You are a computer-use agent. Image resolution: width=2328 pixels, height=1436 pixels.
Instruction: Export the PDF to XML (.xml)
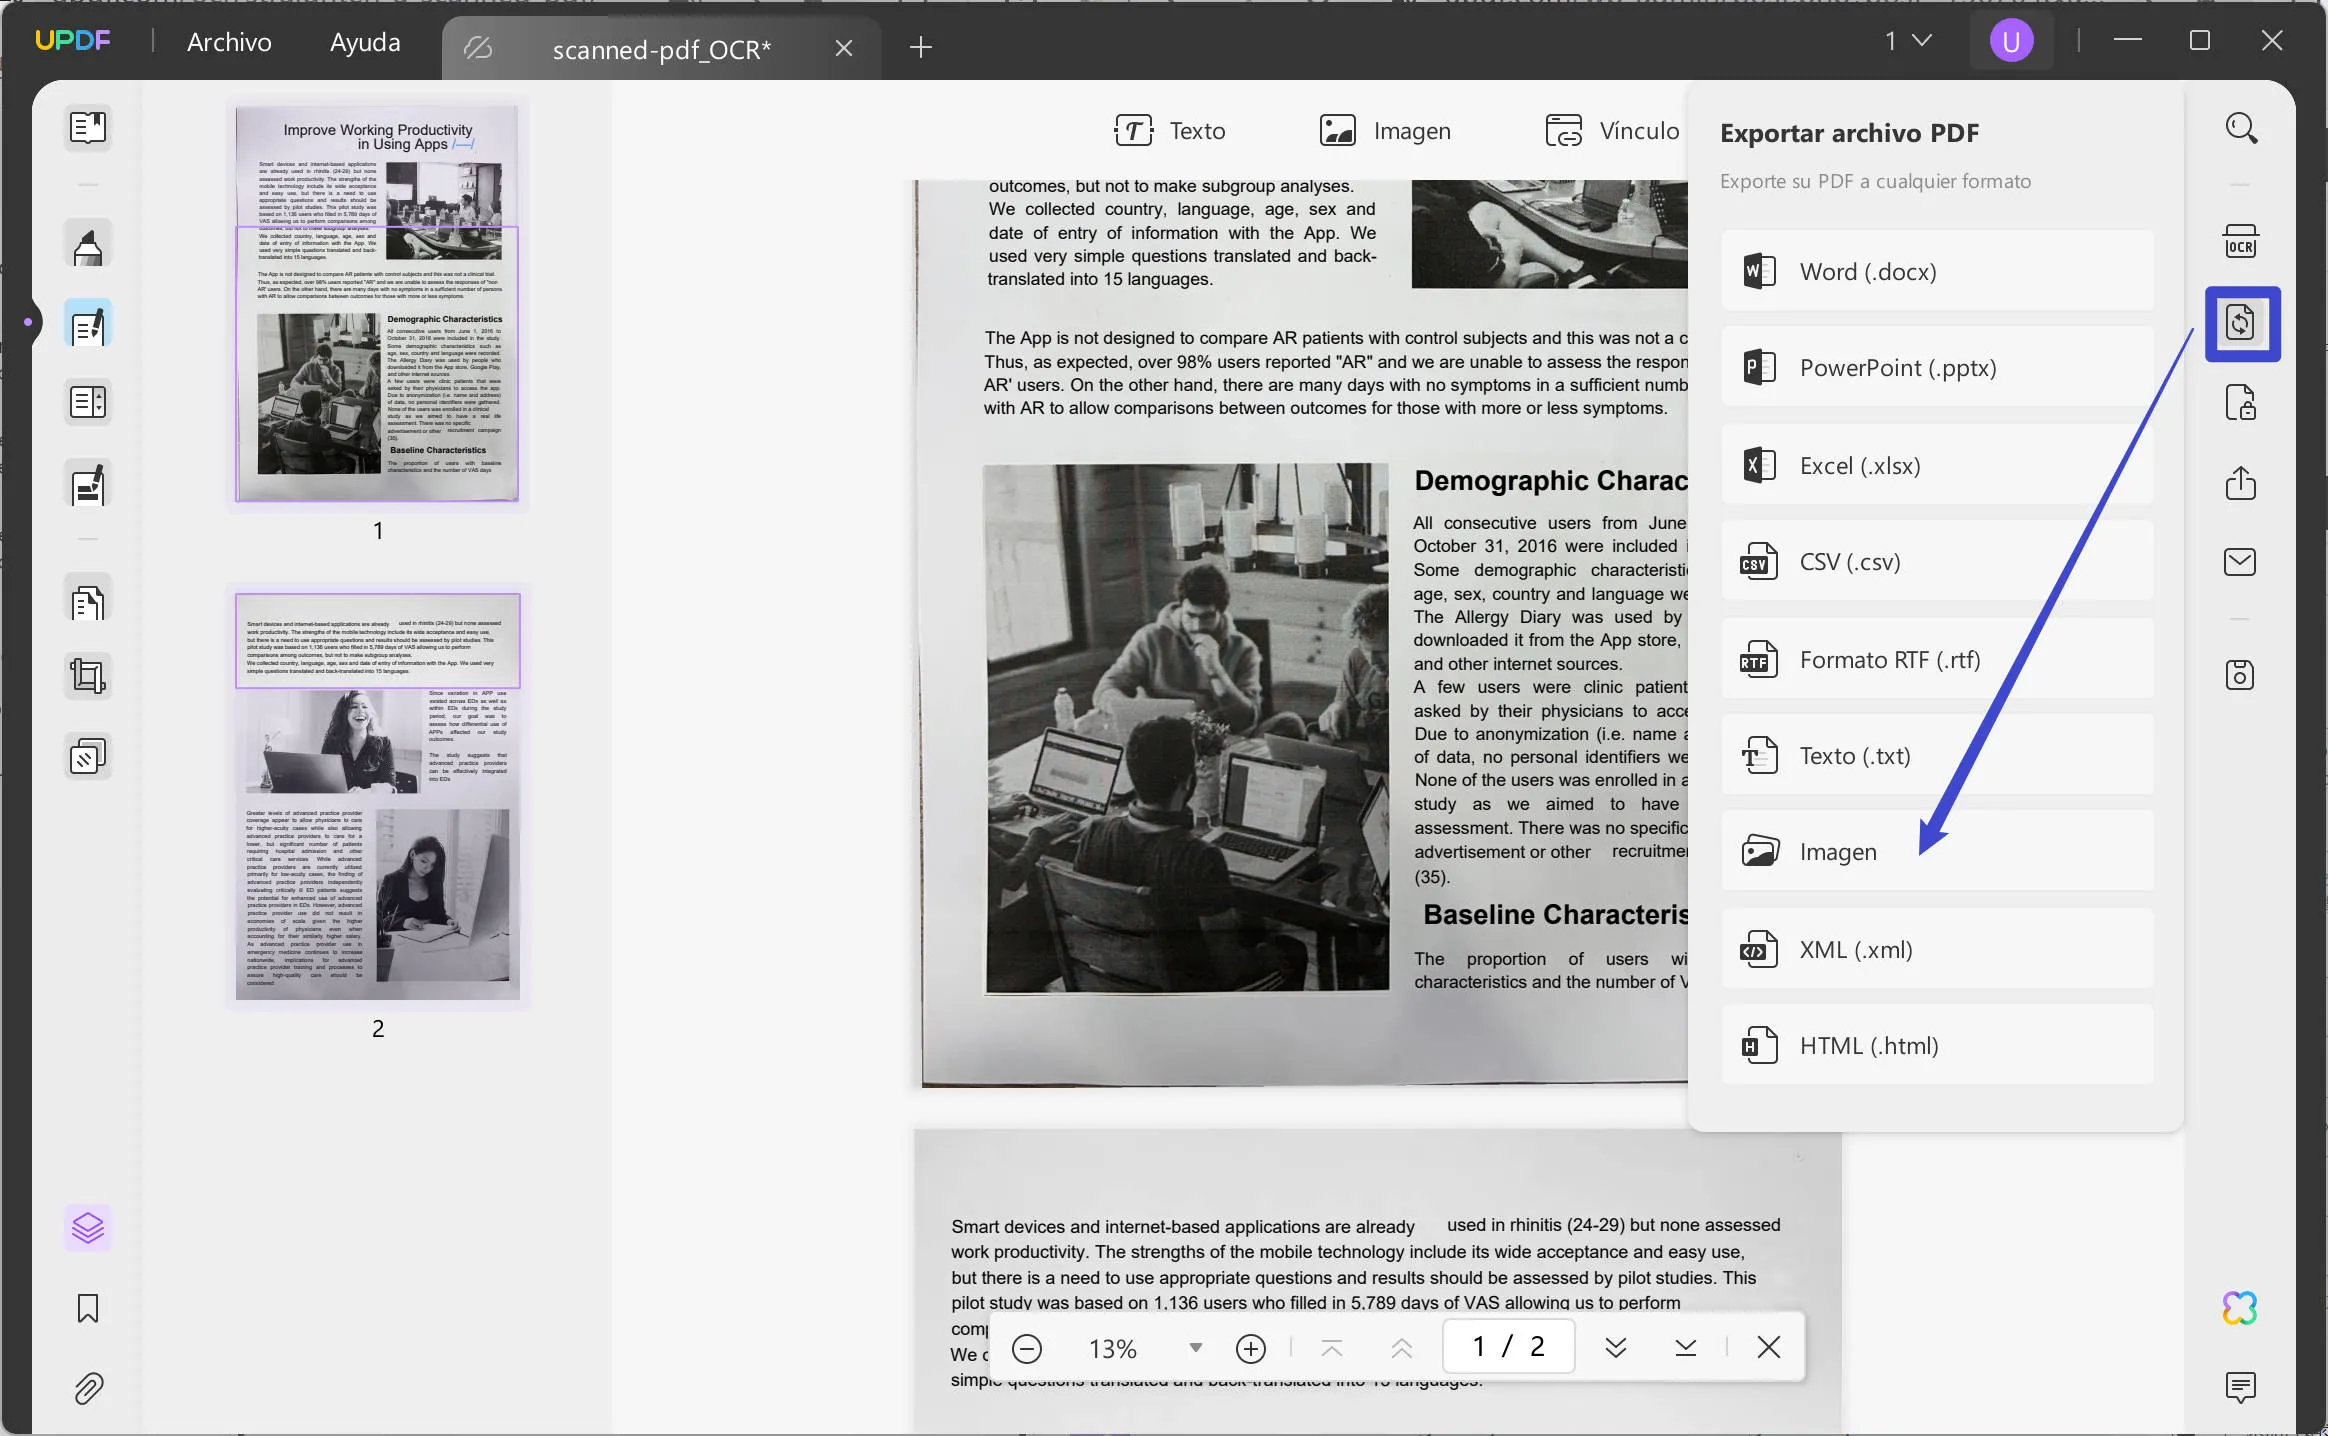coord(1937,949)
